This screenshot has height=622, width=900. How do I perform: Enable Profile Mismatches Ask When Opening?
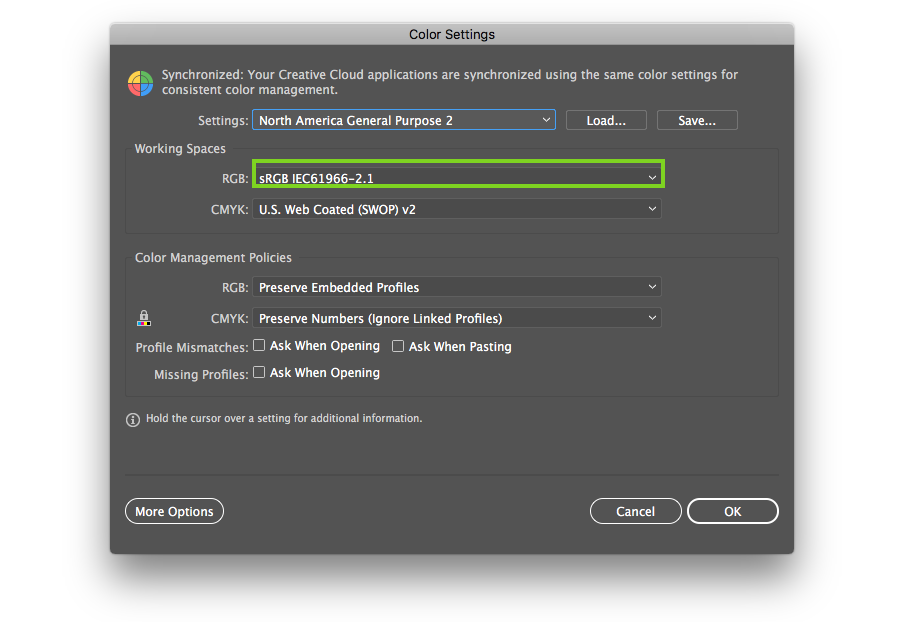click(259, 345)
